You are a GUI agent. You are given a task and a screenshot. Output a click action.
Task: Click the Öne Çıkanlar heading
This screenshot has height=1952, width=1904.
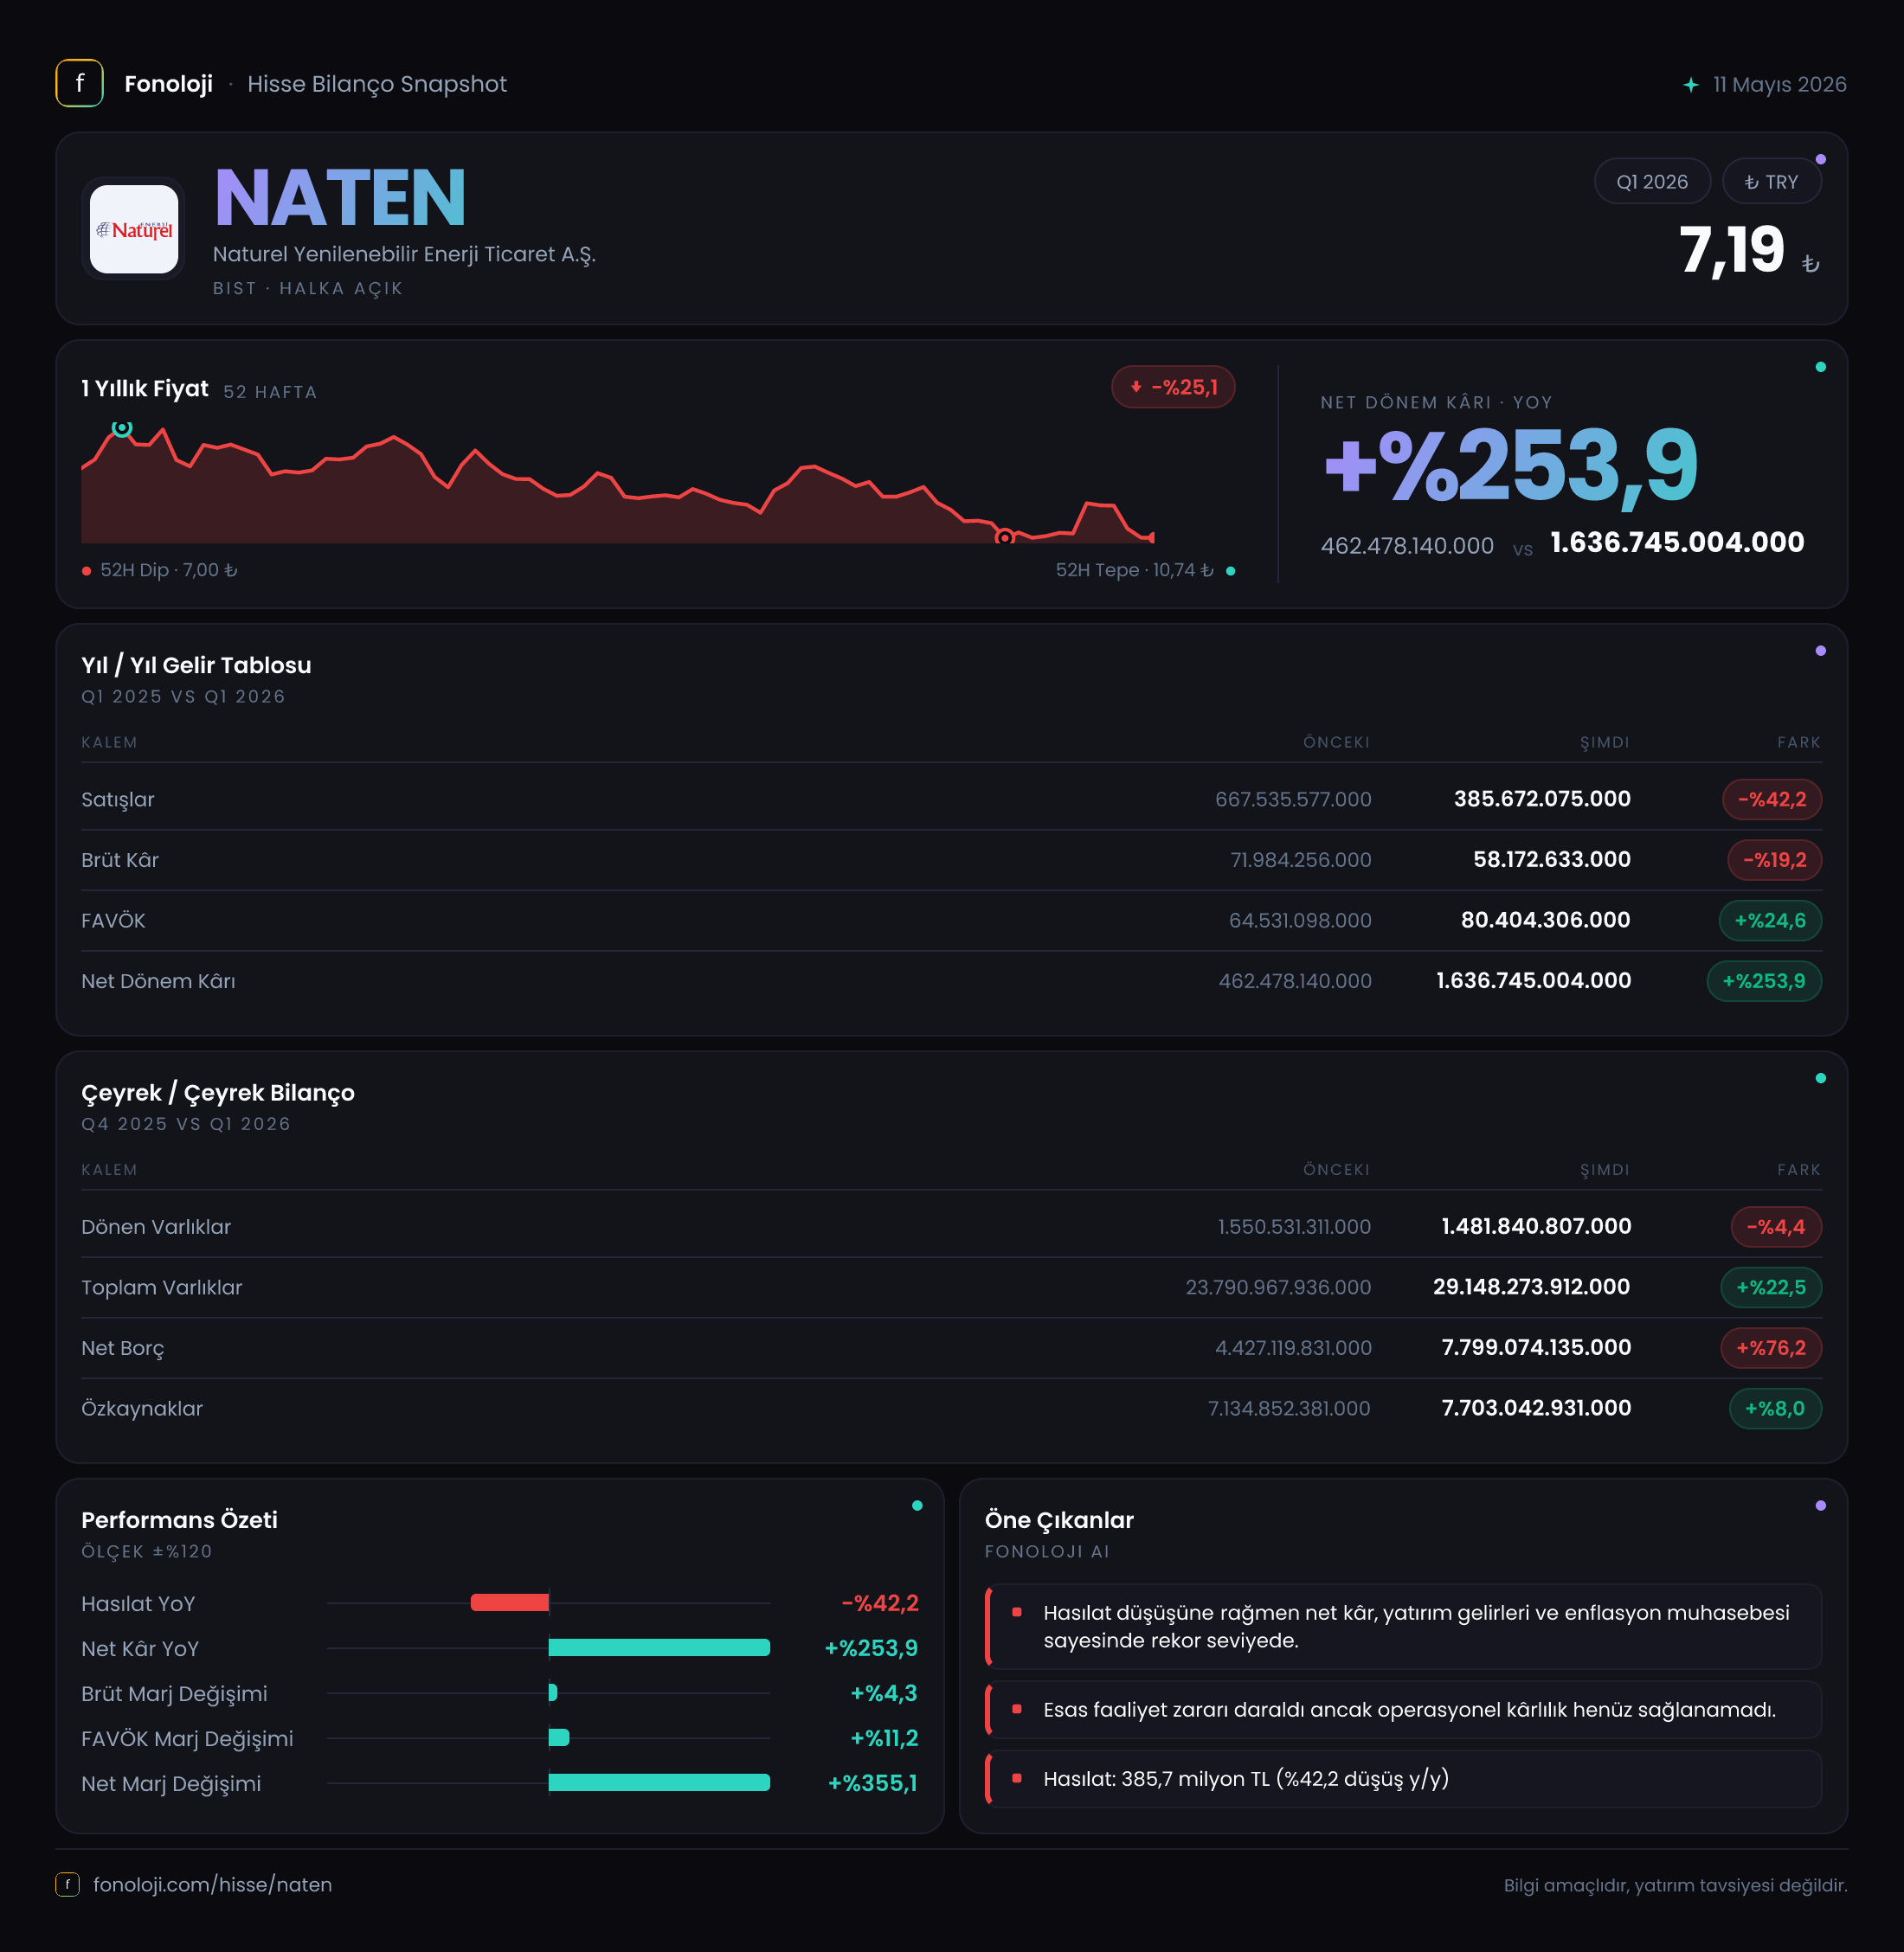click(1059, 1520)
